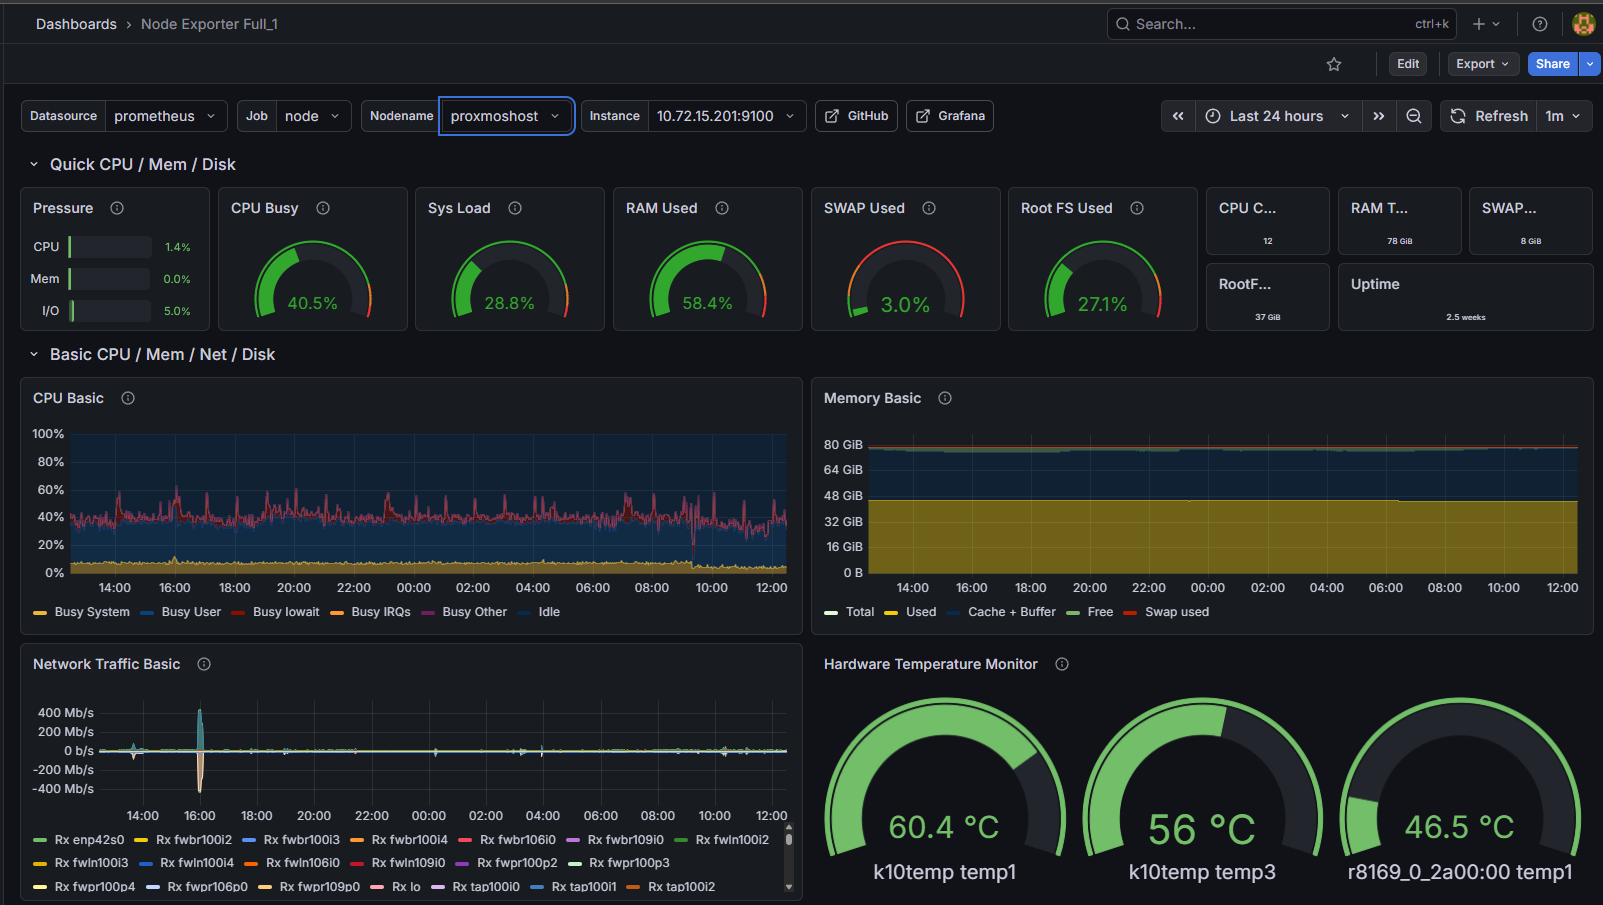Show info for Pressure panel
Screen dimensions: 1603x905
click(117, 208)
